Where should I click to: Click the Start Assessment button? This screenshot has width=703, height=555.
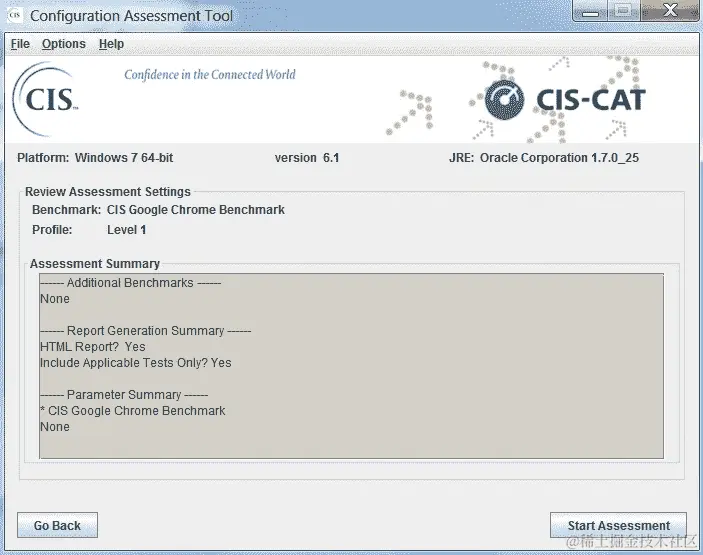[618, 525]
